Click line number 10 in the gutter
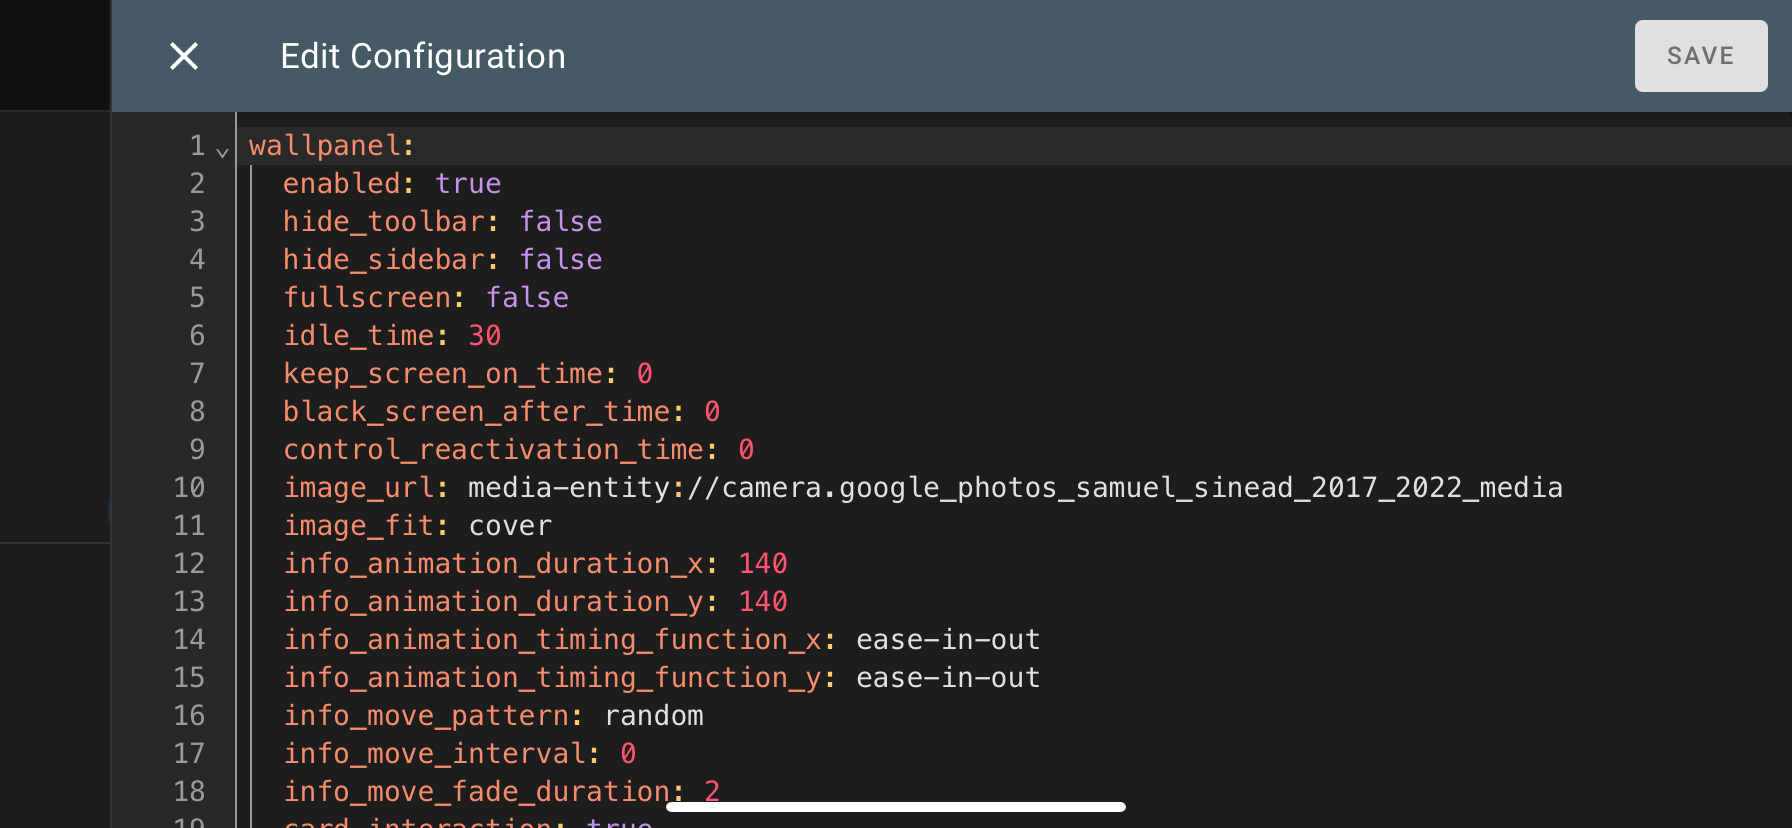 pyautogui.click(x=189, y=488)
